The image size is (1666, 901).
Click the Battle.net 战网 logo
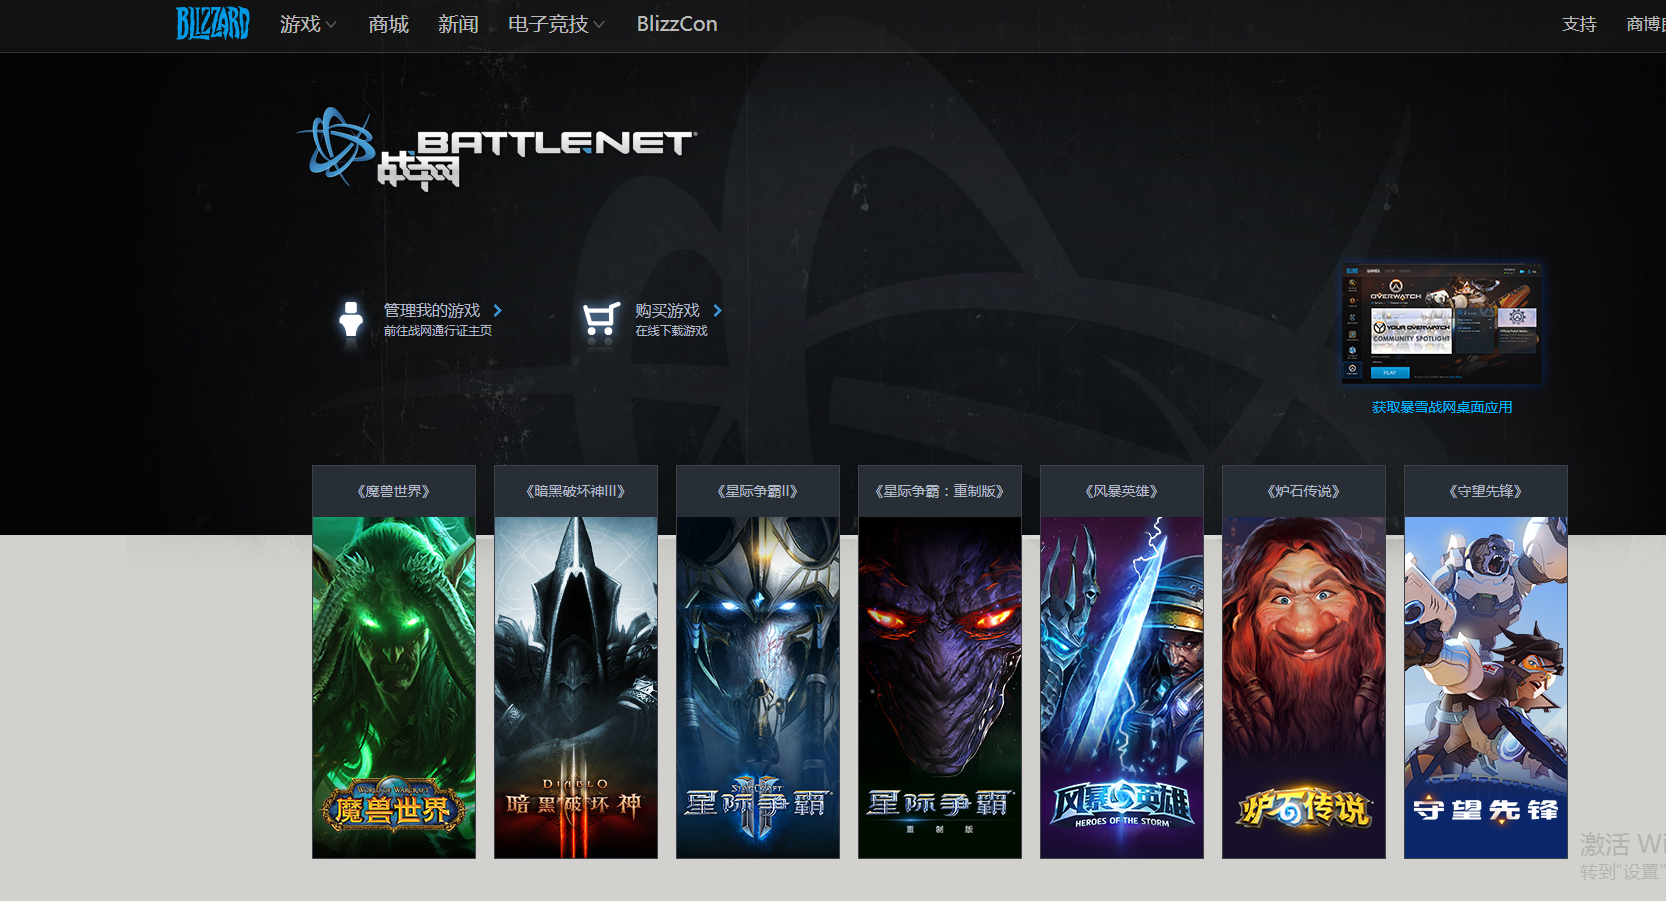point(496,149)
